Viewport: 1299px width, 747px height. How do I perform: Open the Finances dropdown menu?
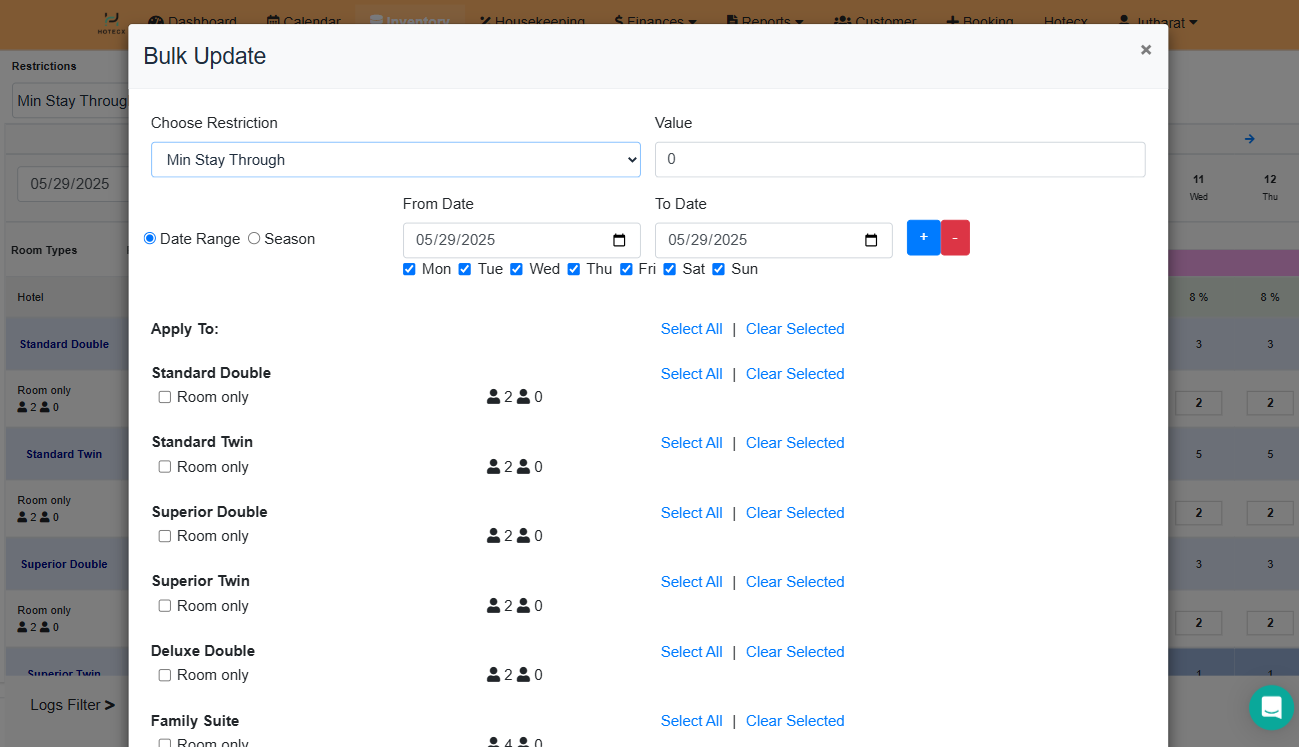pos(655,21)
